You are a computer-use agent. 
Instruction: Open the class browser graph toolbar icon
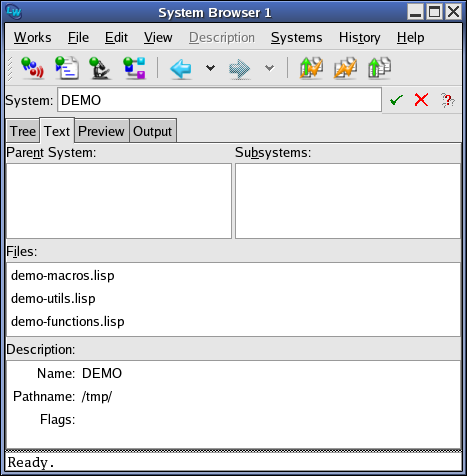pos(134,68)
